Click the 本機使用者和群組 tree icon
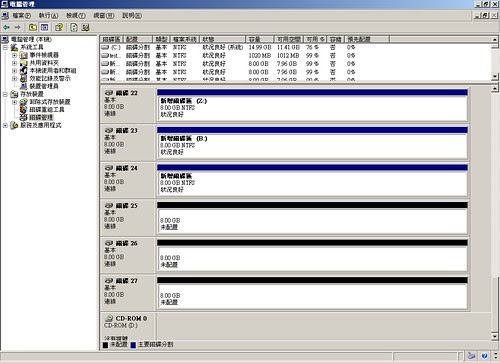 [23, 70]
